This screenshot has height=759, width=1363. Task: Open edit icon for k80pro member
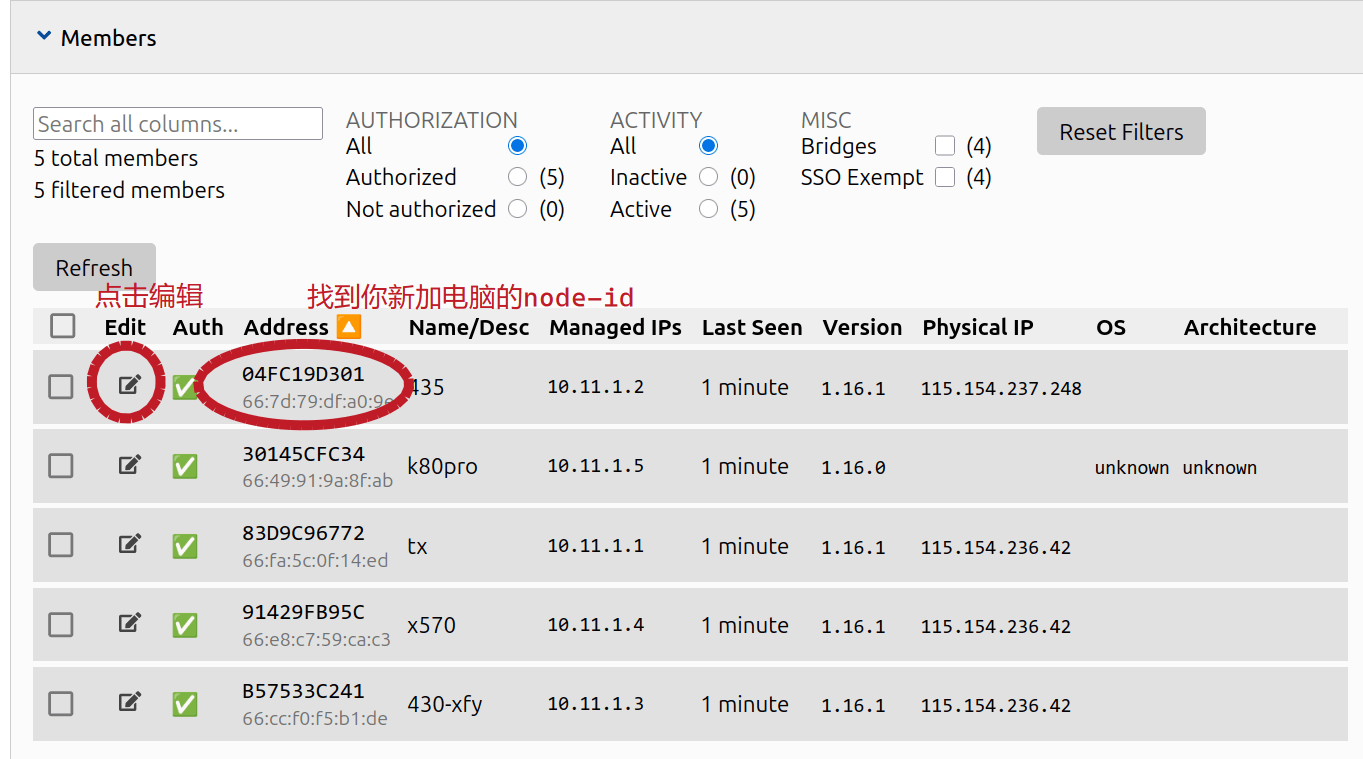(x=129, y=465)
